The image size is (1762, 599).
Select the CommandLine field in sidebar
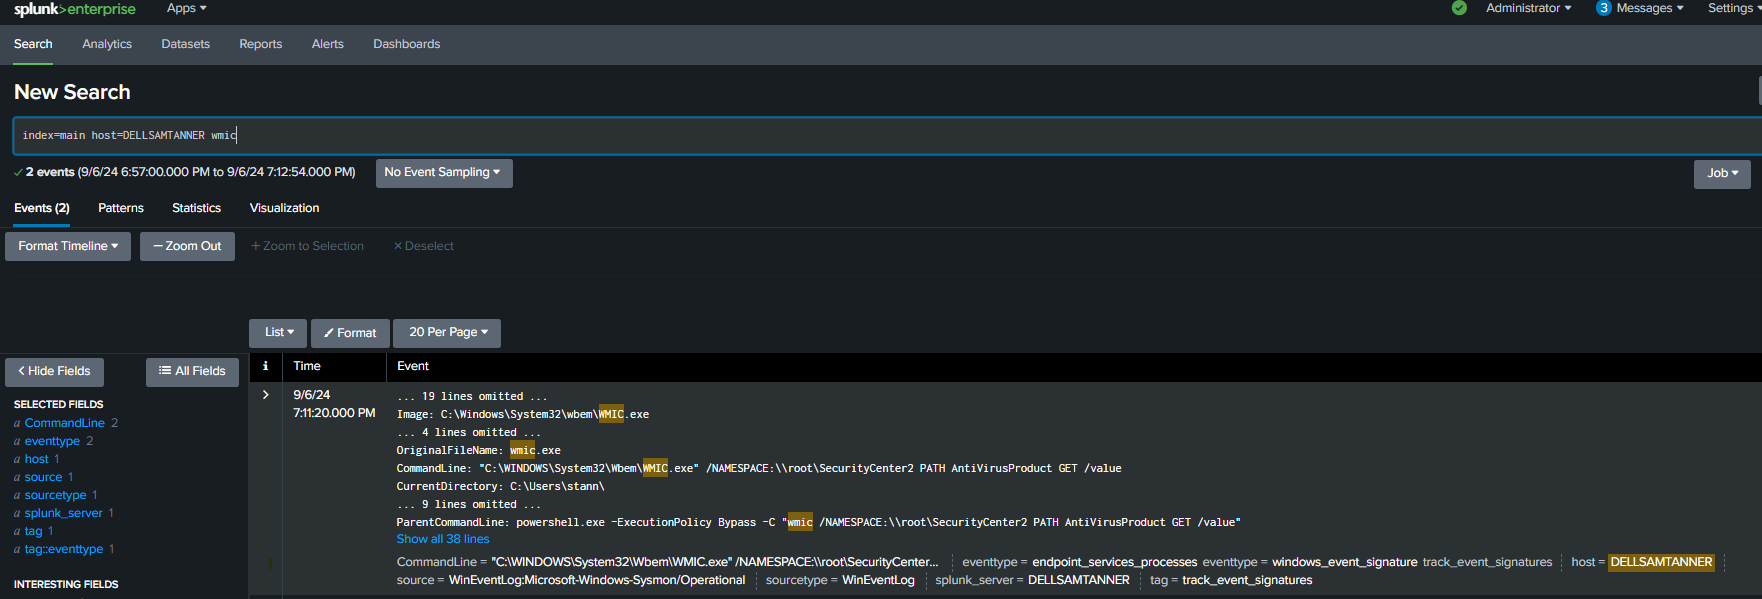[x=64, y=423]
